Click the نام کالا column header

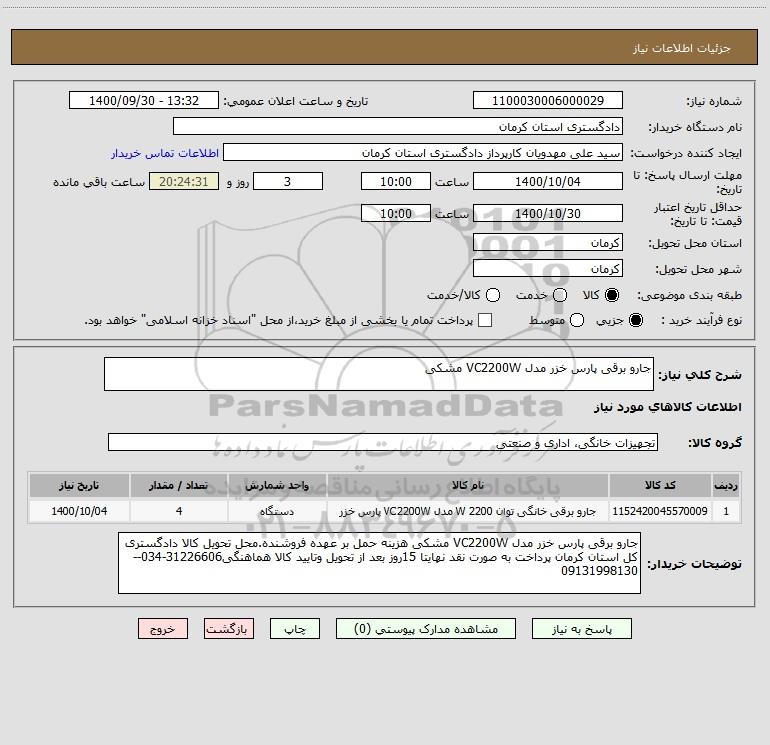coord(468,485)
